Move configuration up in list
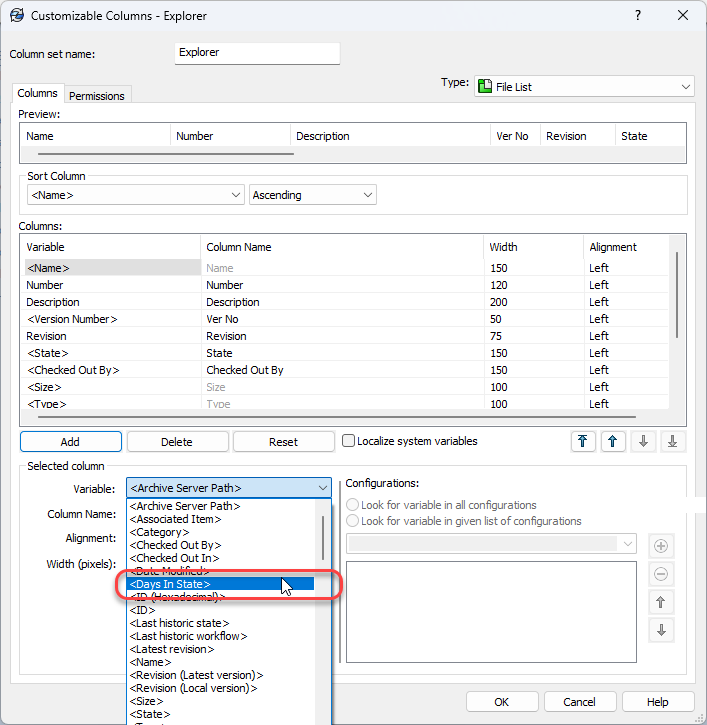This screenshot has height=725, width=707. [x=660, y=602]
